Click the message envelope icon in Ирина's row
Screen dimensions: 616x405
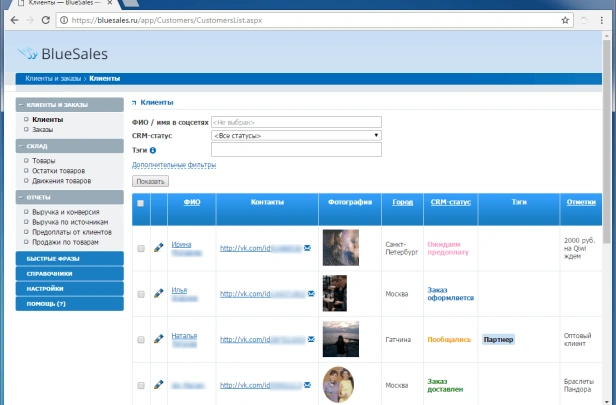coord(308,248)
